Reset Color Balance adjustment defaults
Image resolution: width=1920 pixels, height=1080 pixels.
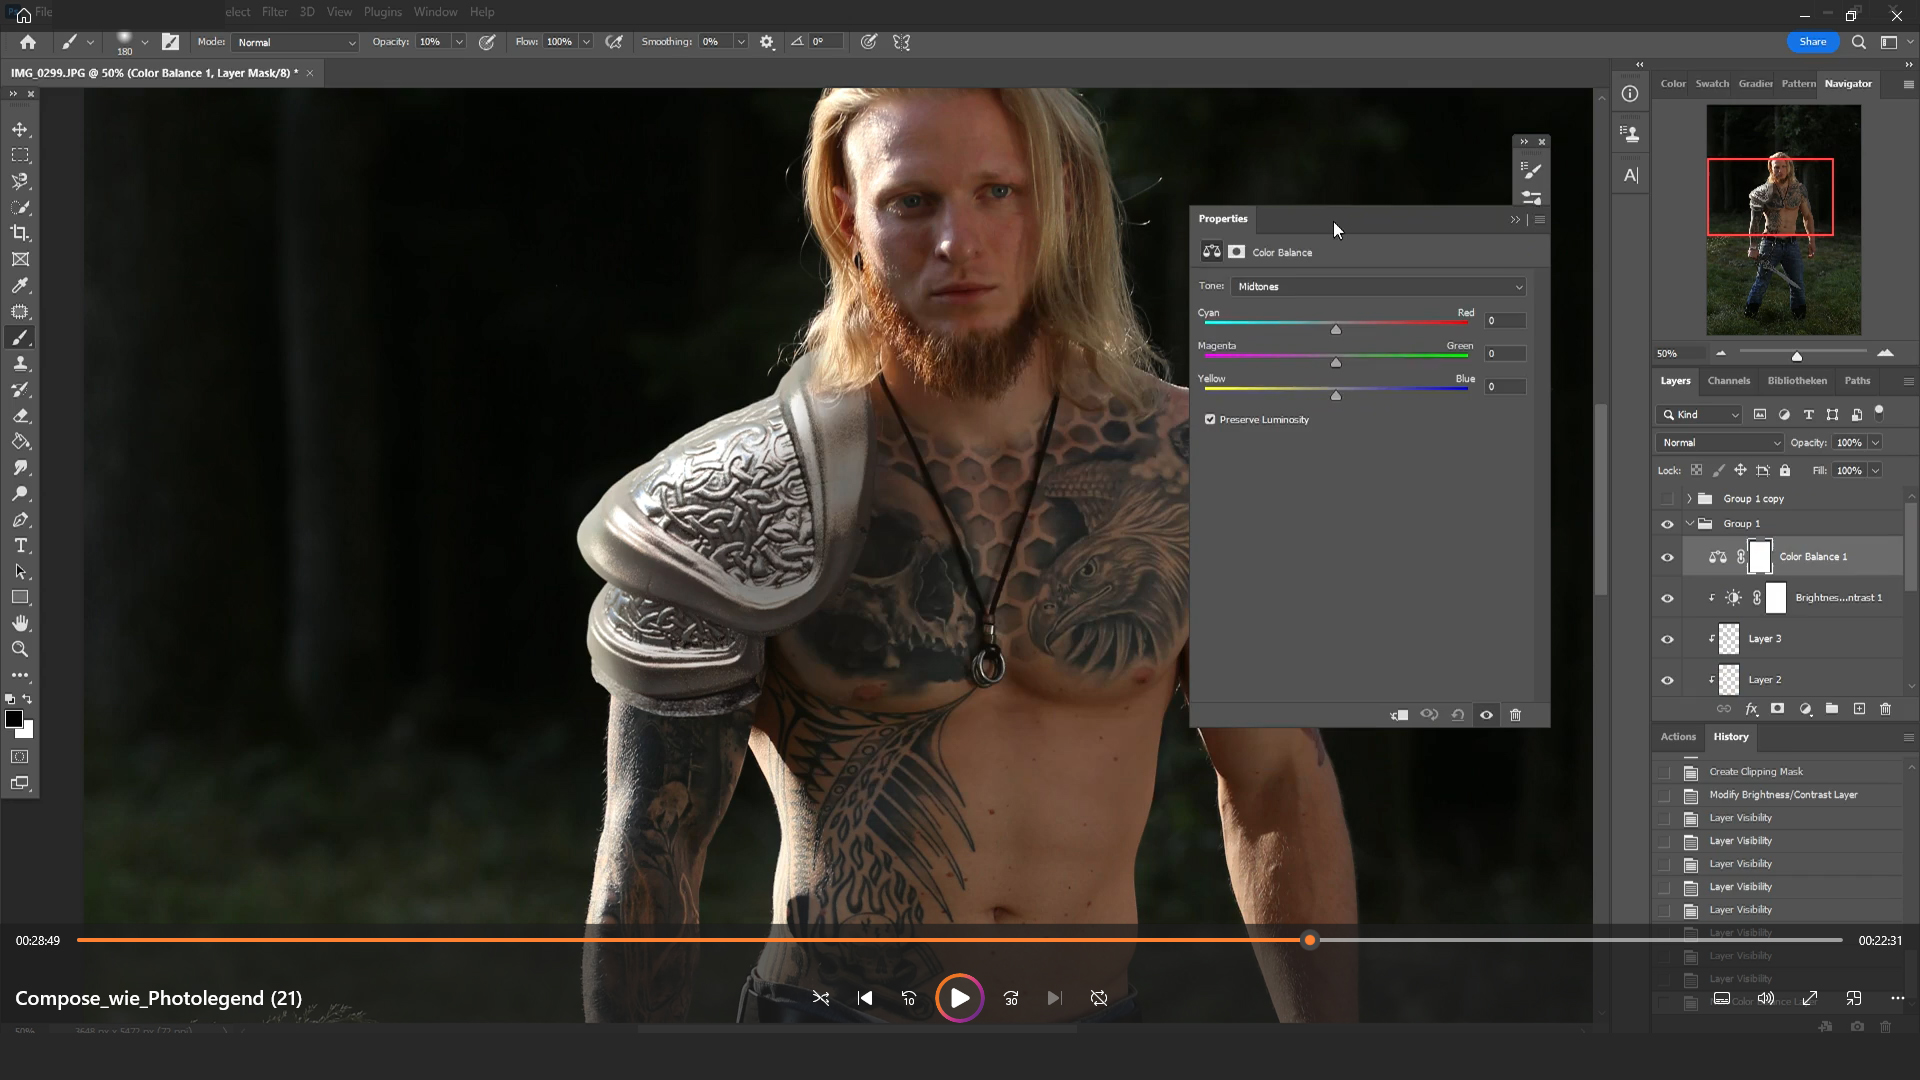(x=1458, y=715)
